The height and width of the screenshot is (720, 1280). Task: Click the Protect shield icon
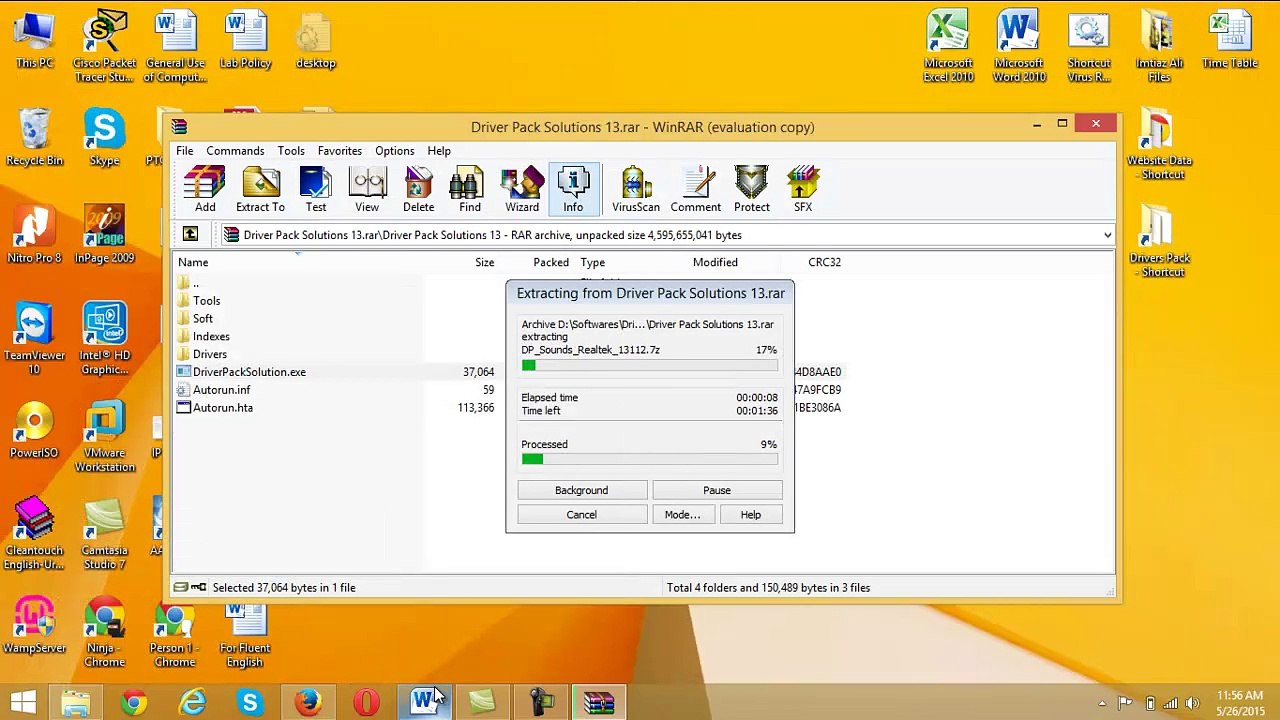(x=752, y=190)
